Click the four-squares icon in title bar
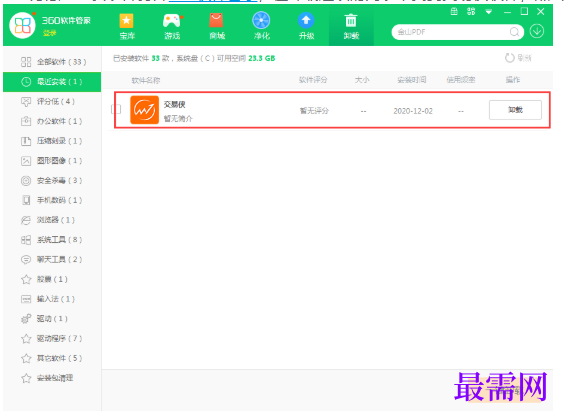This screenshot has height=418, width=566. (x=471, y=12)
